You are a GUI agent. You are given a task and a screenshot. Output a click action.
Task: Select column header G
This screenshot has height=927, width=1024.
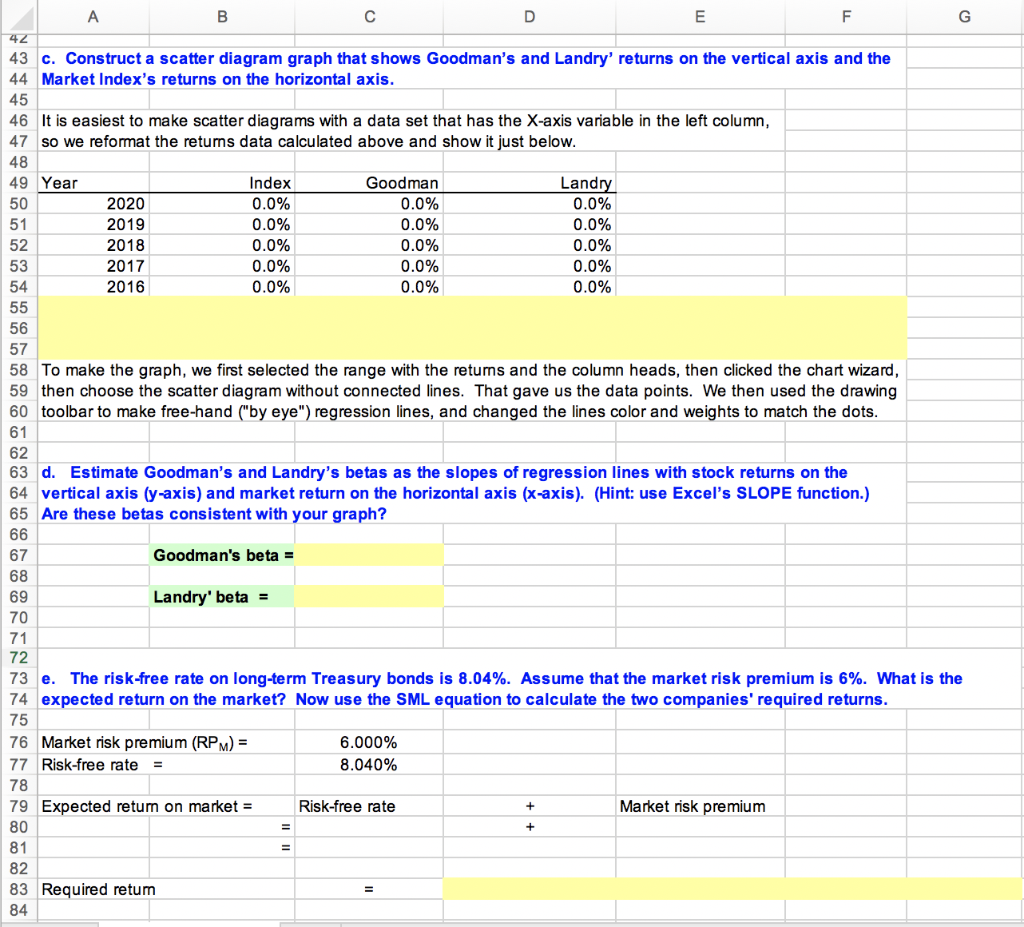(x=964, y=16)
